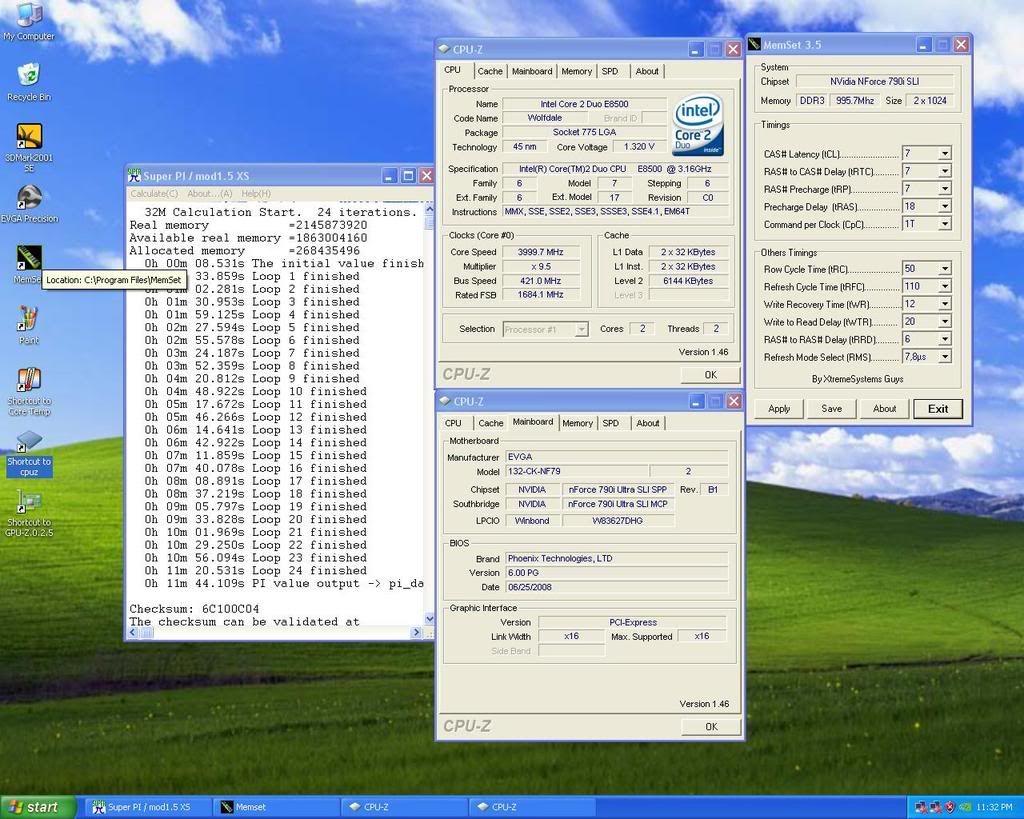The image size is (1024, 819).
Task: Click Super PI horizontal scrollbar left arrow
Action: click(x=133, y=632)
